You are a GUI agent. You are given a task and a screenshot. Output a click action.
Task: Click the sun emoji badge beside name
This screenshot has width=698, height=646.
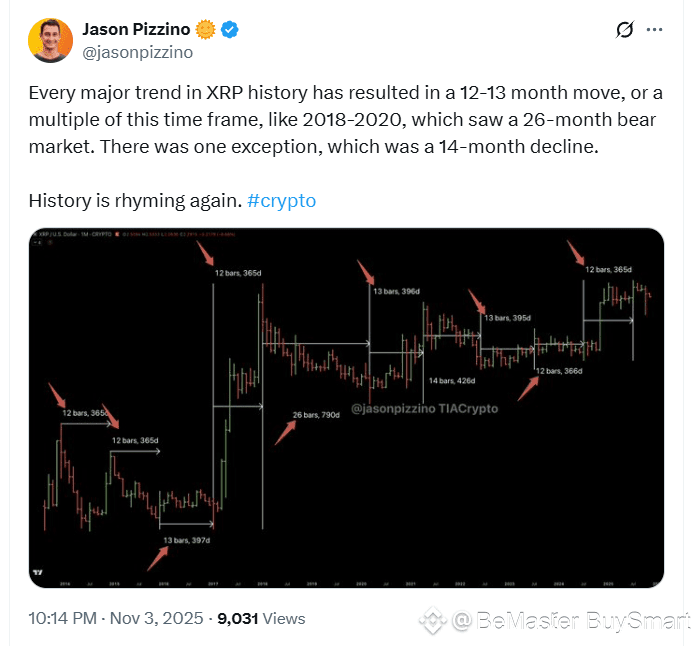(205, 30)
